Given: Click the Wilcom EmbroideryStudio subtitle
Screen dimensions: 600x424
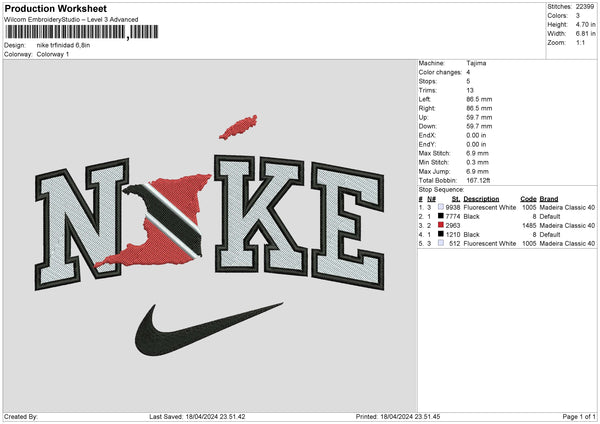Looking at the screenshot, I should (x=71, y=20).
